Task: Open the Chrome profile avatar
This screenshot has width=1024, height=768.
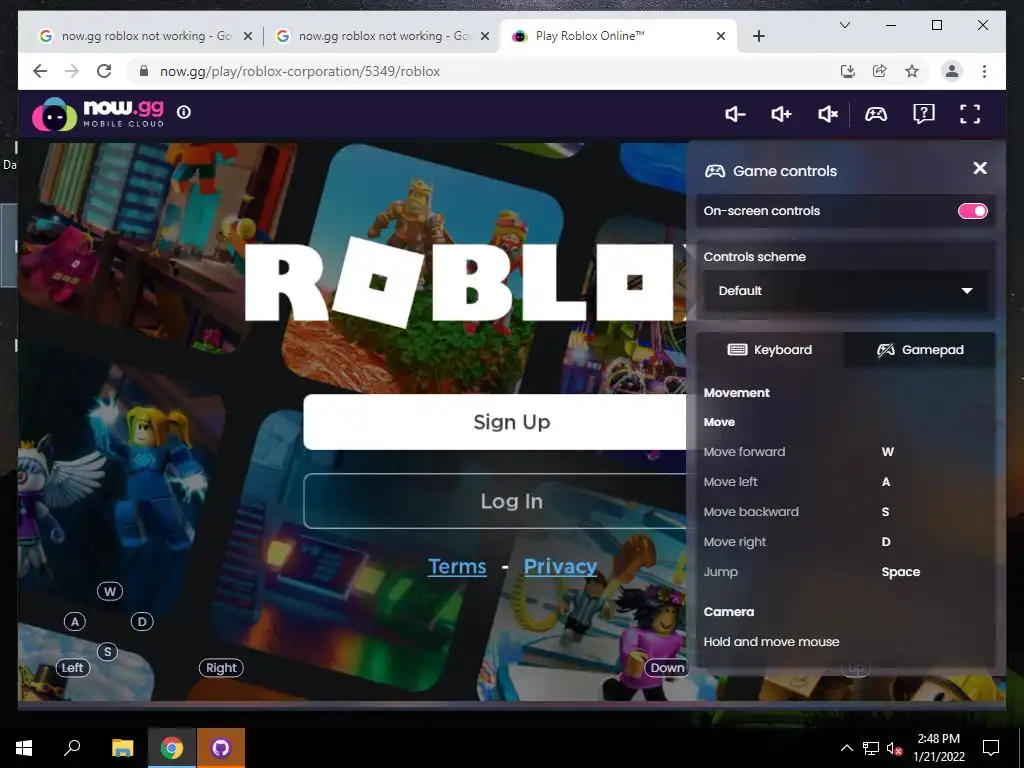Action: 952,71
